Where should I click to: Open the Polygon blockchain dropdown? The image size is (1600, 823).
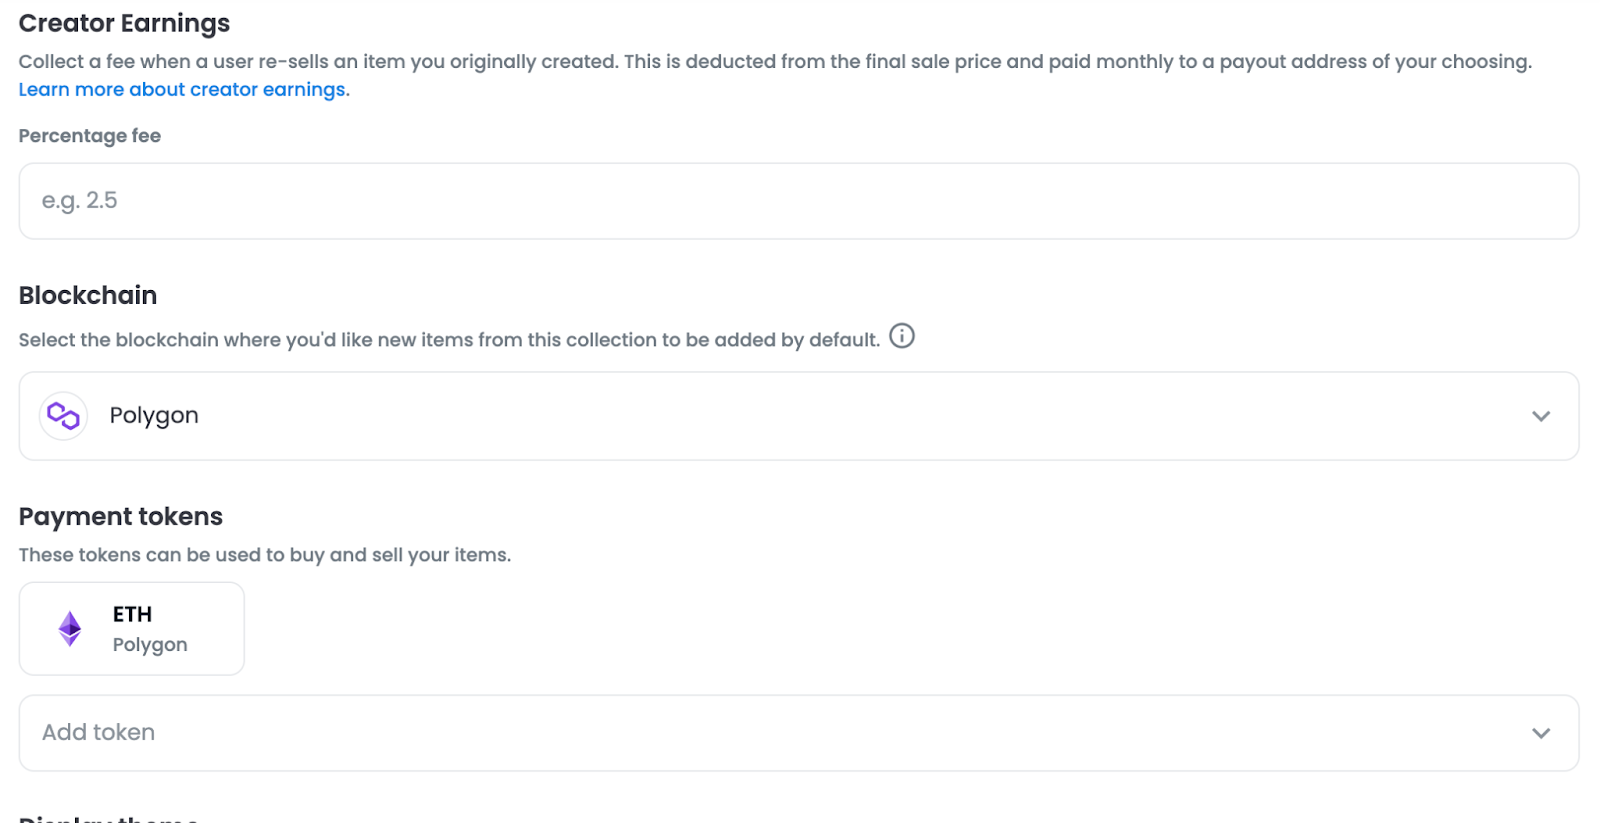coord(799,416)
